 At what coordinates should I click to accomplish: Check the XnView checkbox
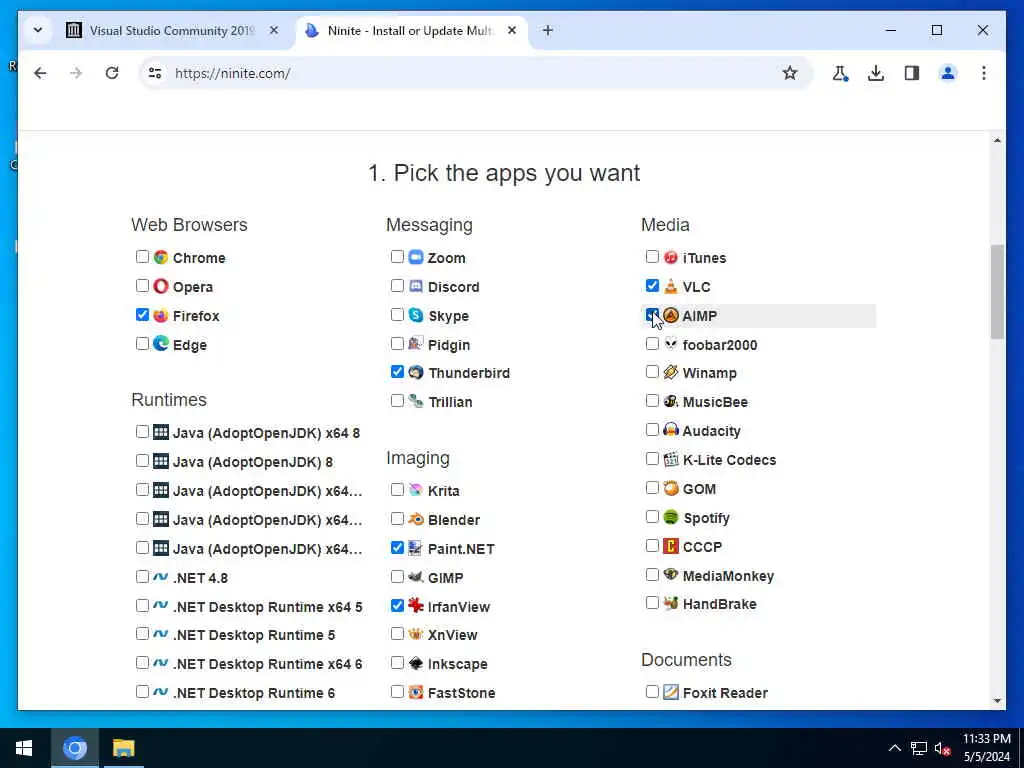[x=397, y=633]
